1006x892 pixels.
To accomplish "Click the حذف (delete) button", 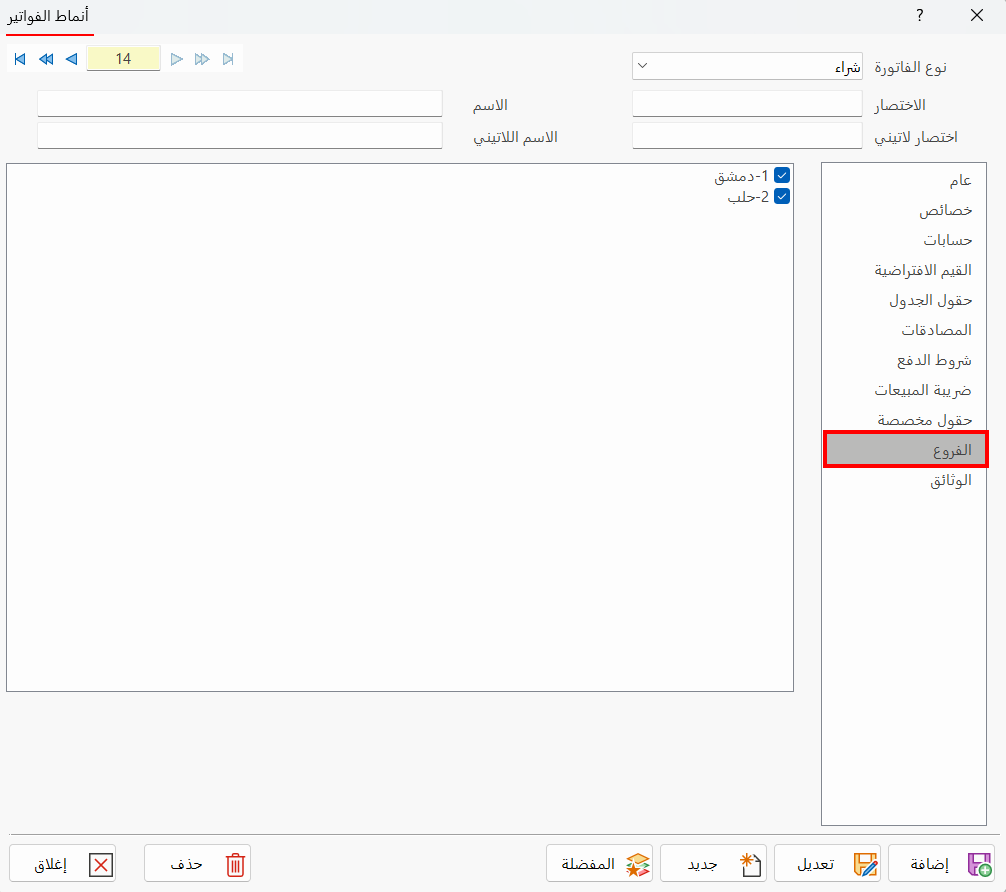I will 198,864.
